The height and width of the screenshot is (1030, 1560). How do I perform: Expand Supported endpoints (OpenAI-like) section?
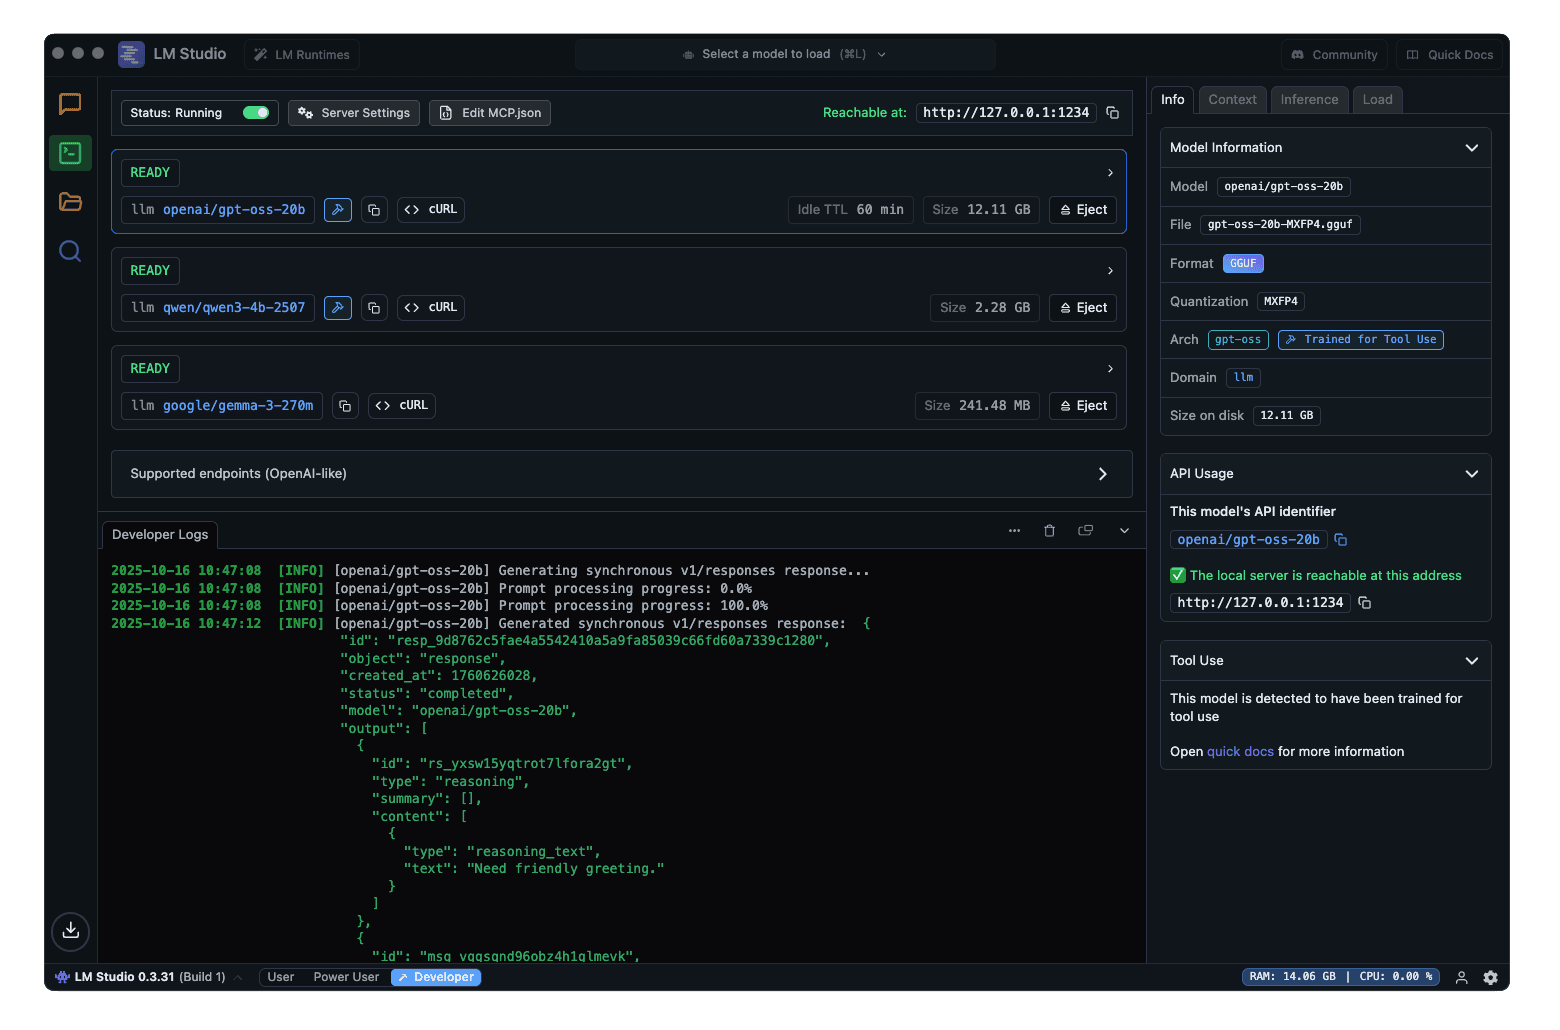click(621, 474)
